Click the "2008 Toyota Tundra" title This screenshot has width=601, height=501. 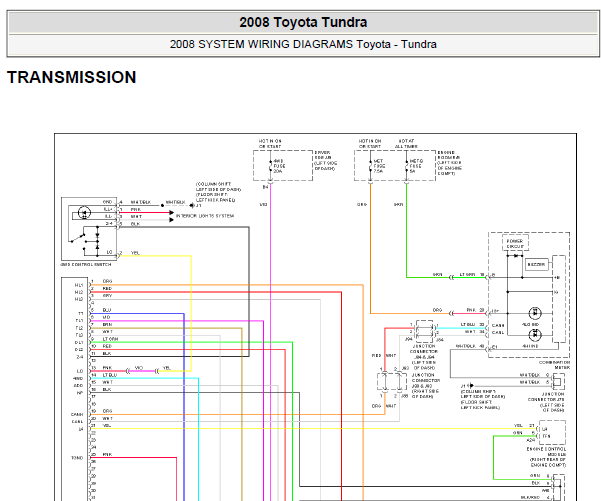pos(303,22)
